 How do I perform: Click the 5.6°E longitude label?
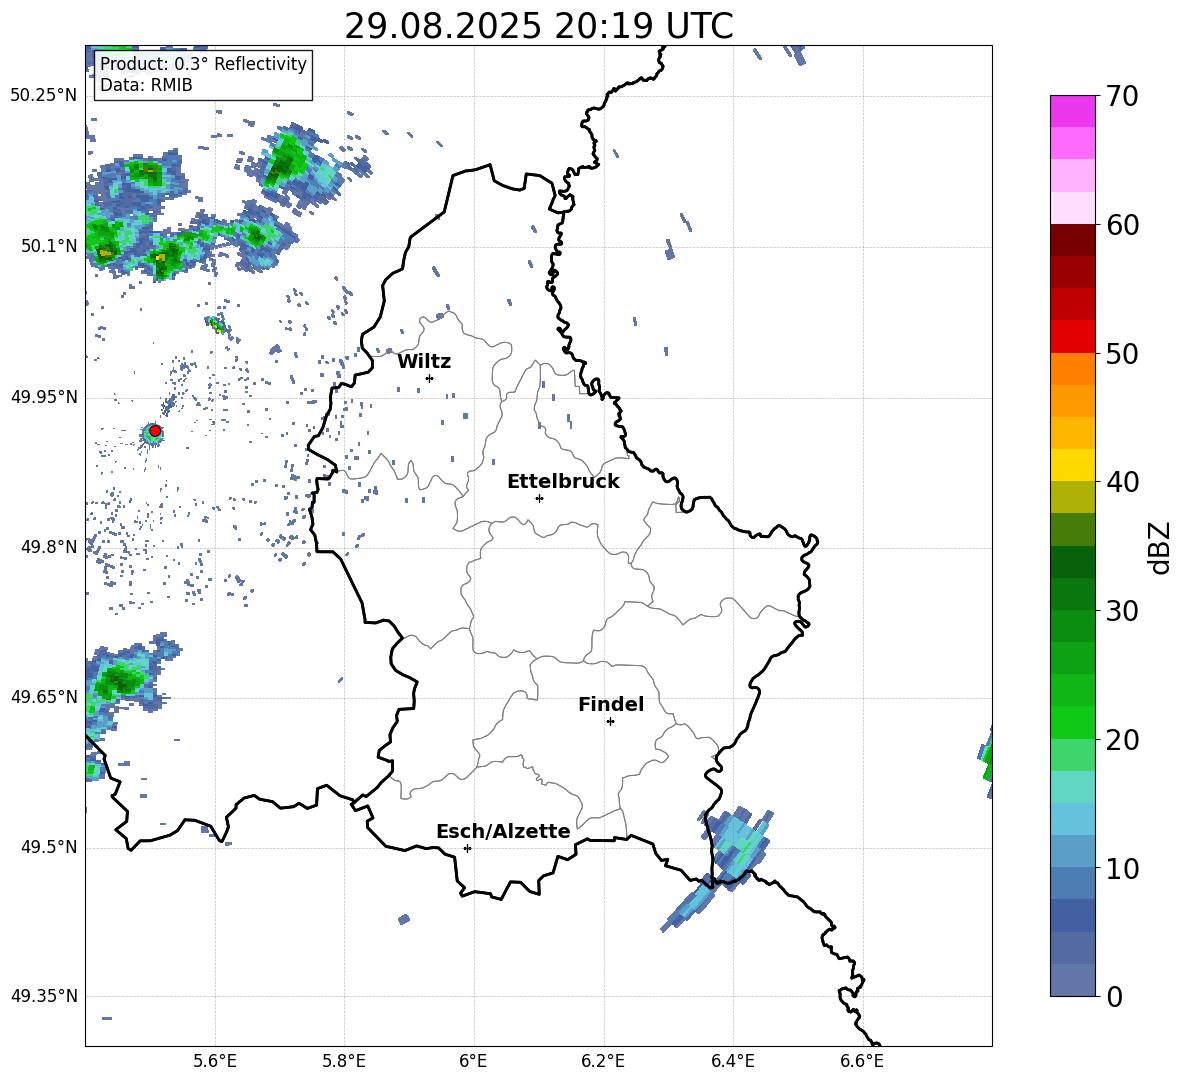pos(215,1061)
